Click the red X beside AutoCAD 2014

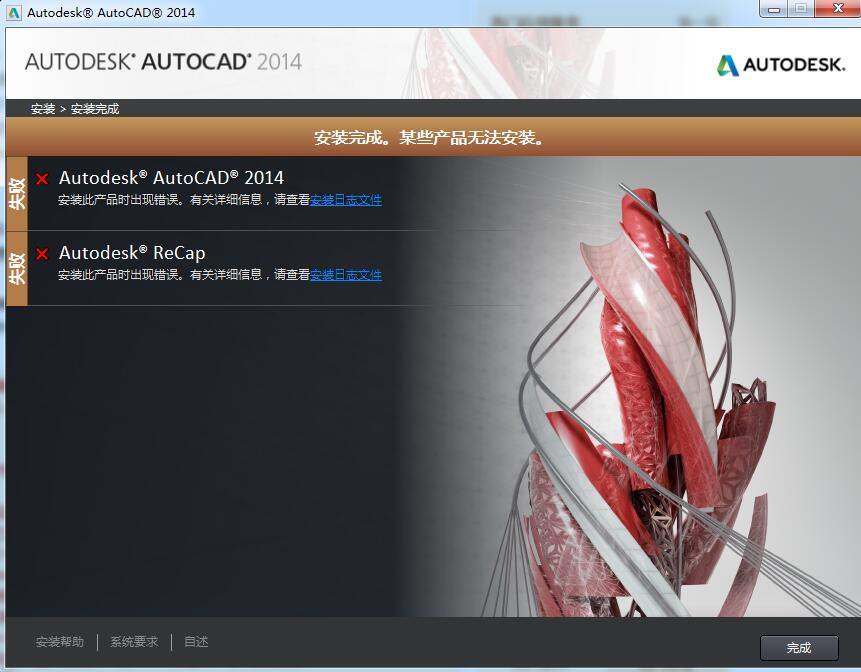[42, 178]
